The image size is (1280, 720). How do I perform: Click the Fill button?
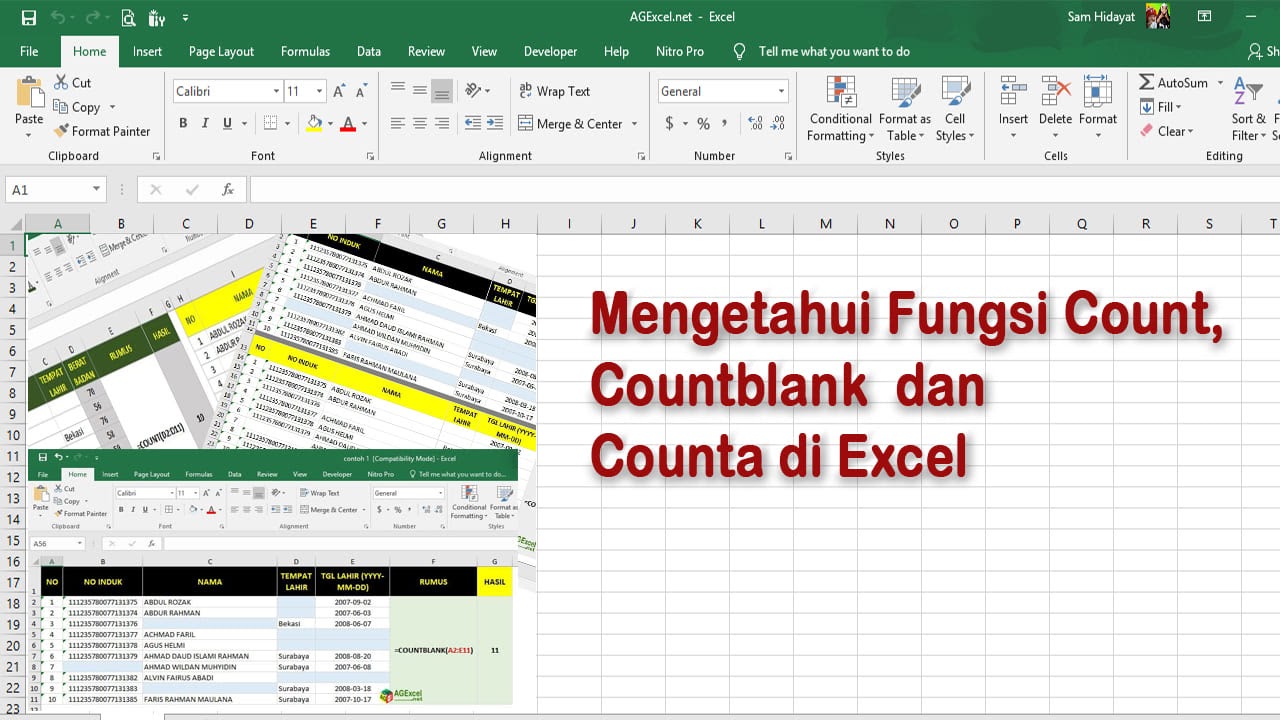tap(1160, 107)
